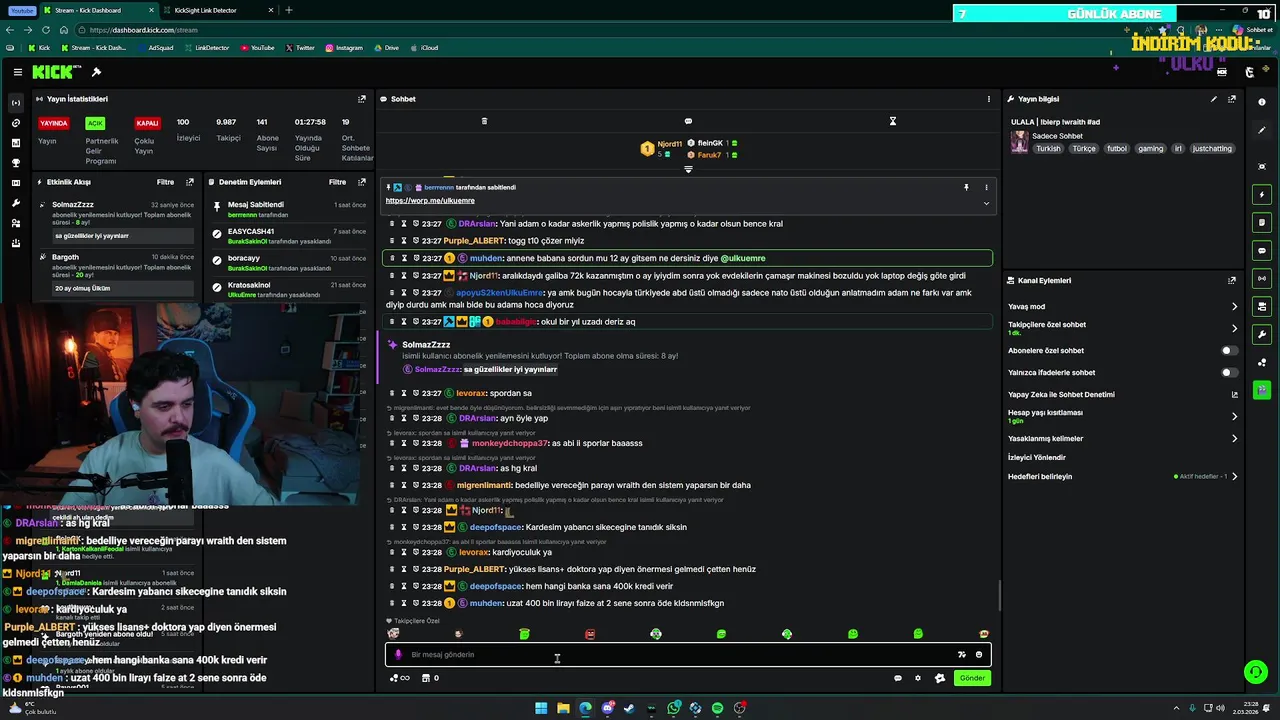The image size is (1280, 720).
Task: Collapse the chat leaderboard arrow
Action: tap(688, 169)
